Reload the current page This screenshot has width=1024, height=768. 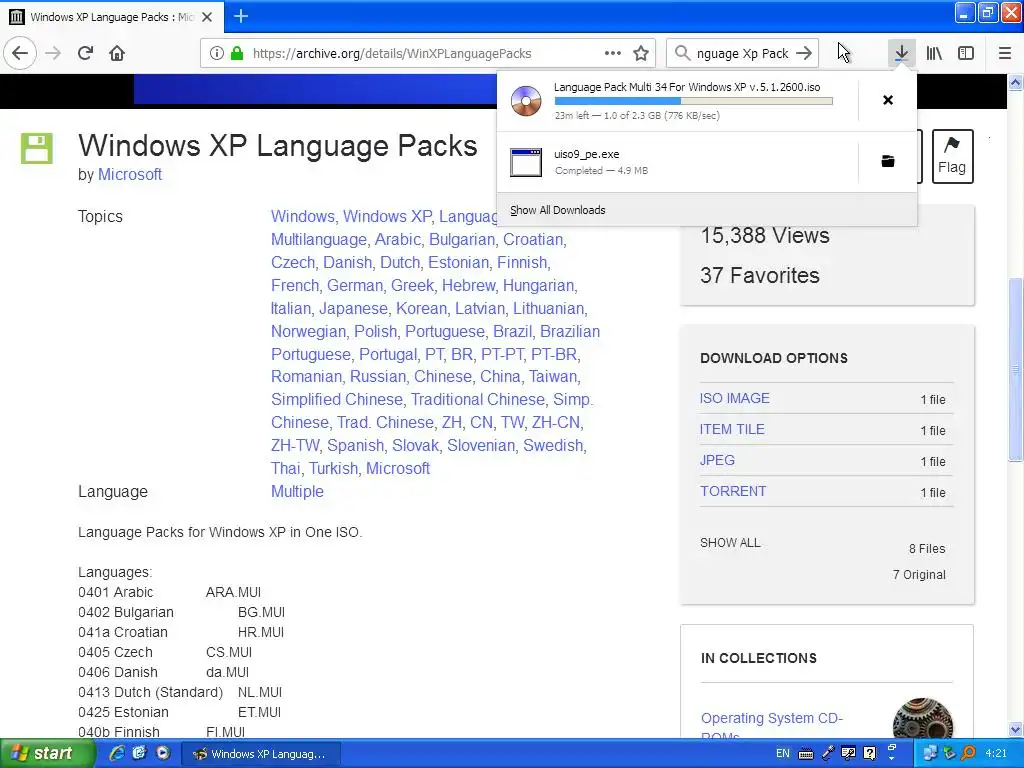(86, 54)
